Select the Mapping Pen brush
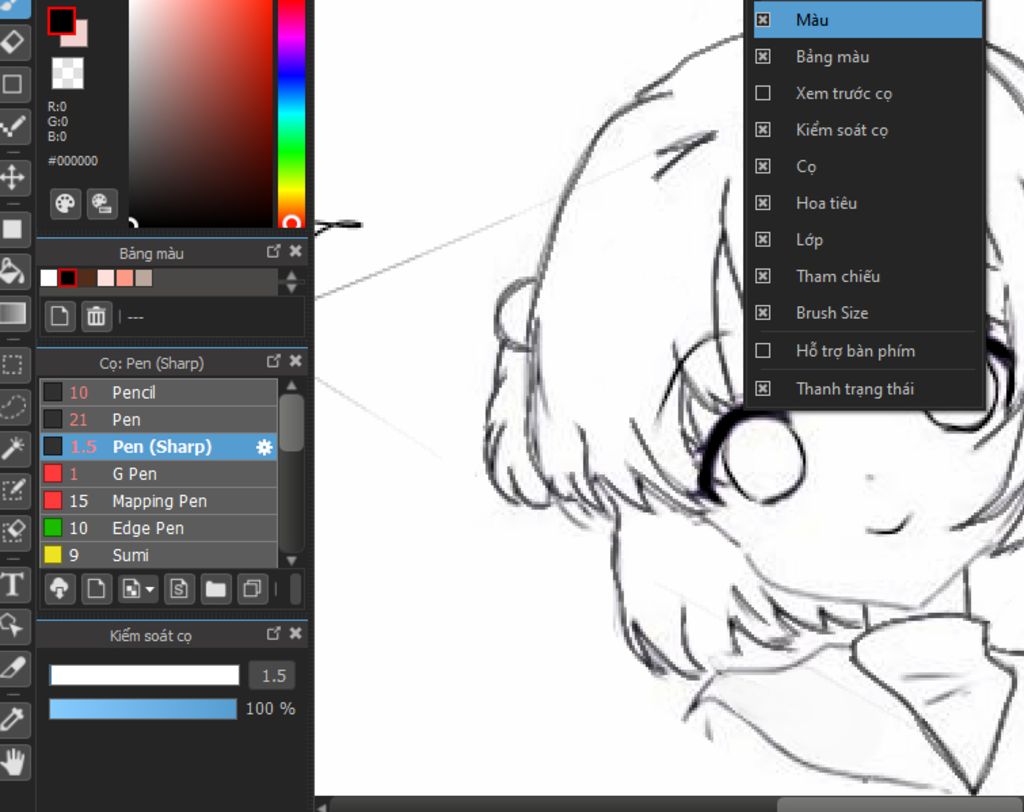Viewport: 1024px width, 812px height. tap(159, 501)
